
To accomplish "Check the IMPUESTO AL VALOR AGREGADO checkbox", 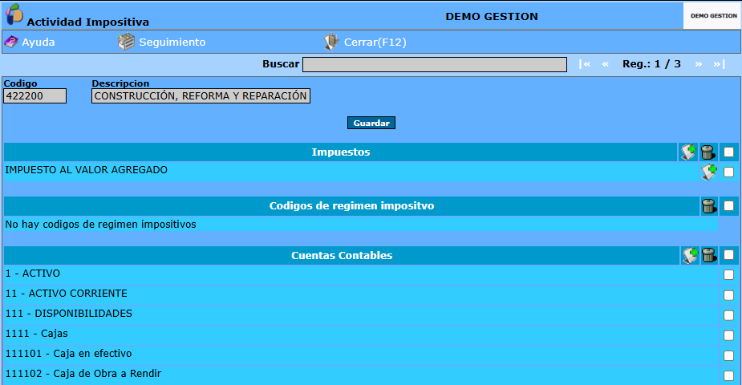I will point(729,172).
